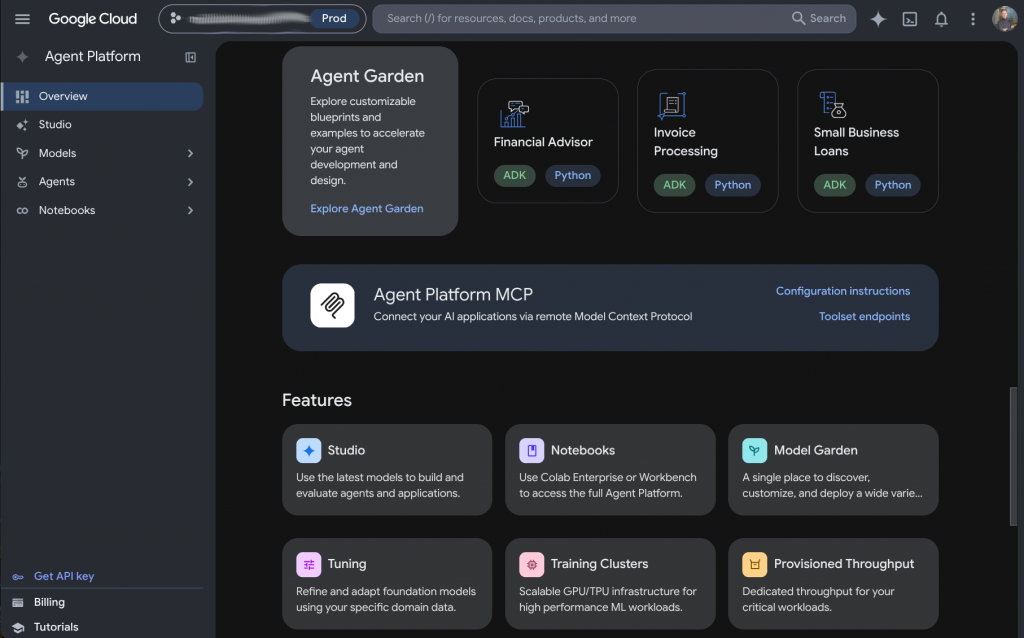Click the Notebooks feature card icon

pyautogui.click(x=532, y=451)
